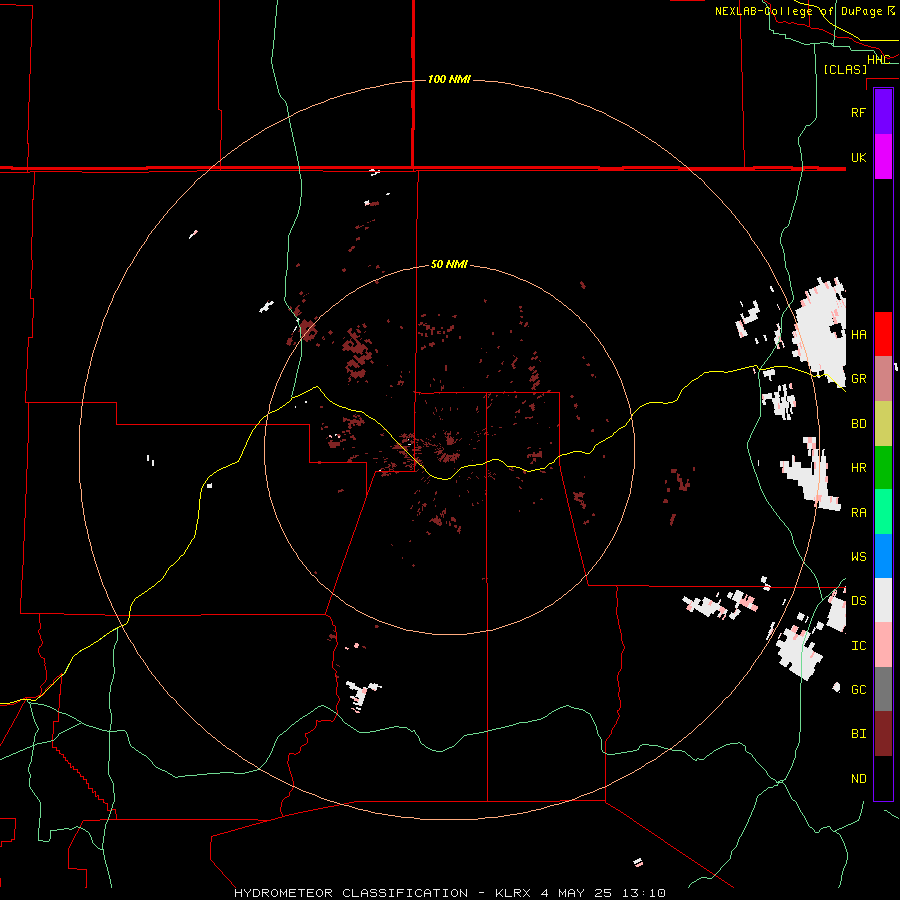Click the BD legend label
The width and height of the screenshot is (900, 900).
858,424
